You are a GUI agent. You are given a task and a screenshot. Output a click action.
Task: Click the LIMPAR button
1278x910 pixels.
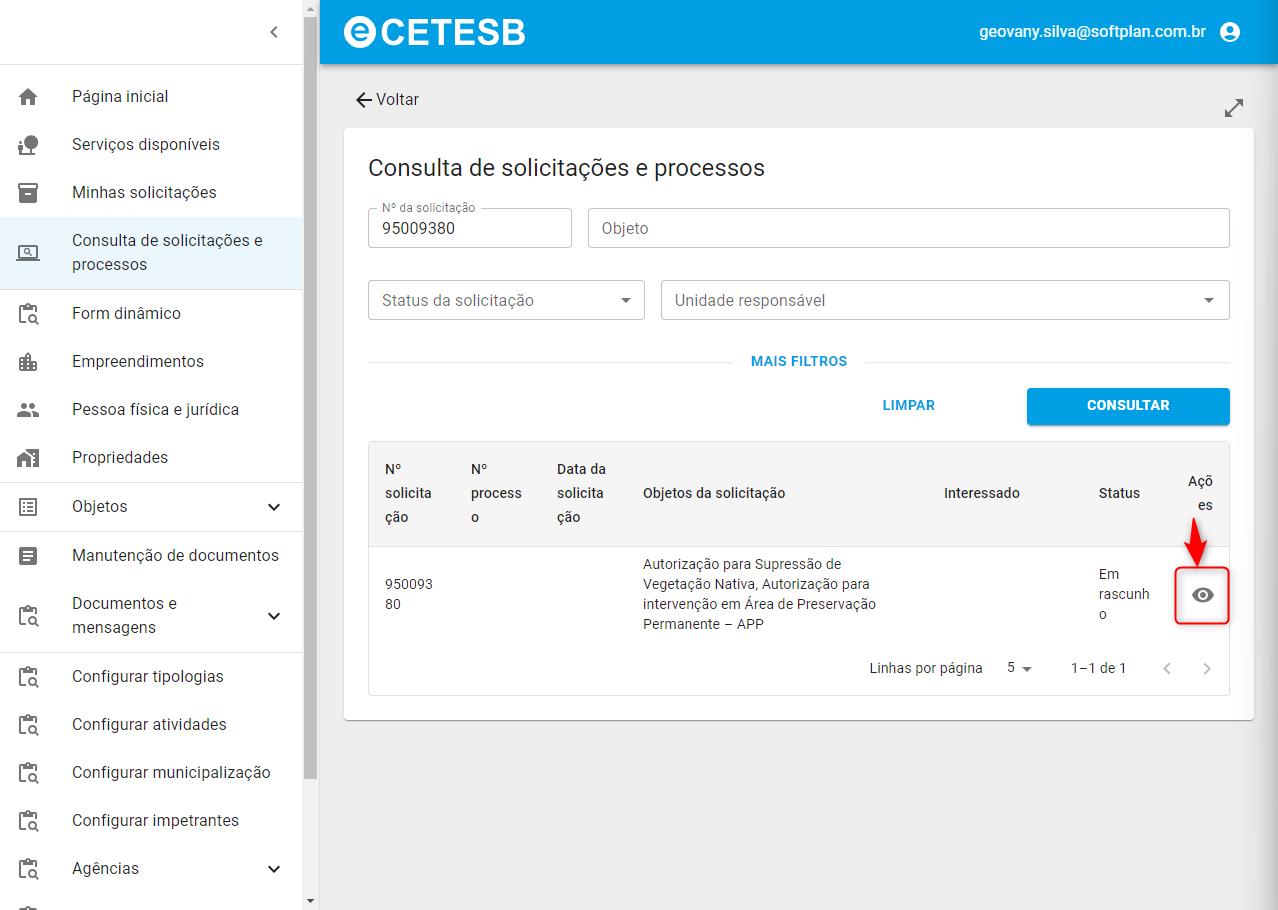tap(908, 406)
